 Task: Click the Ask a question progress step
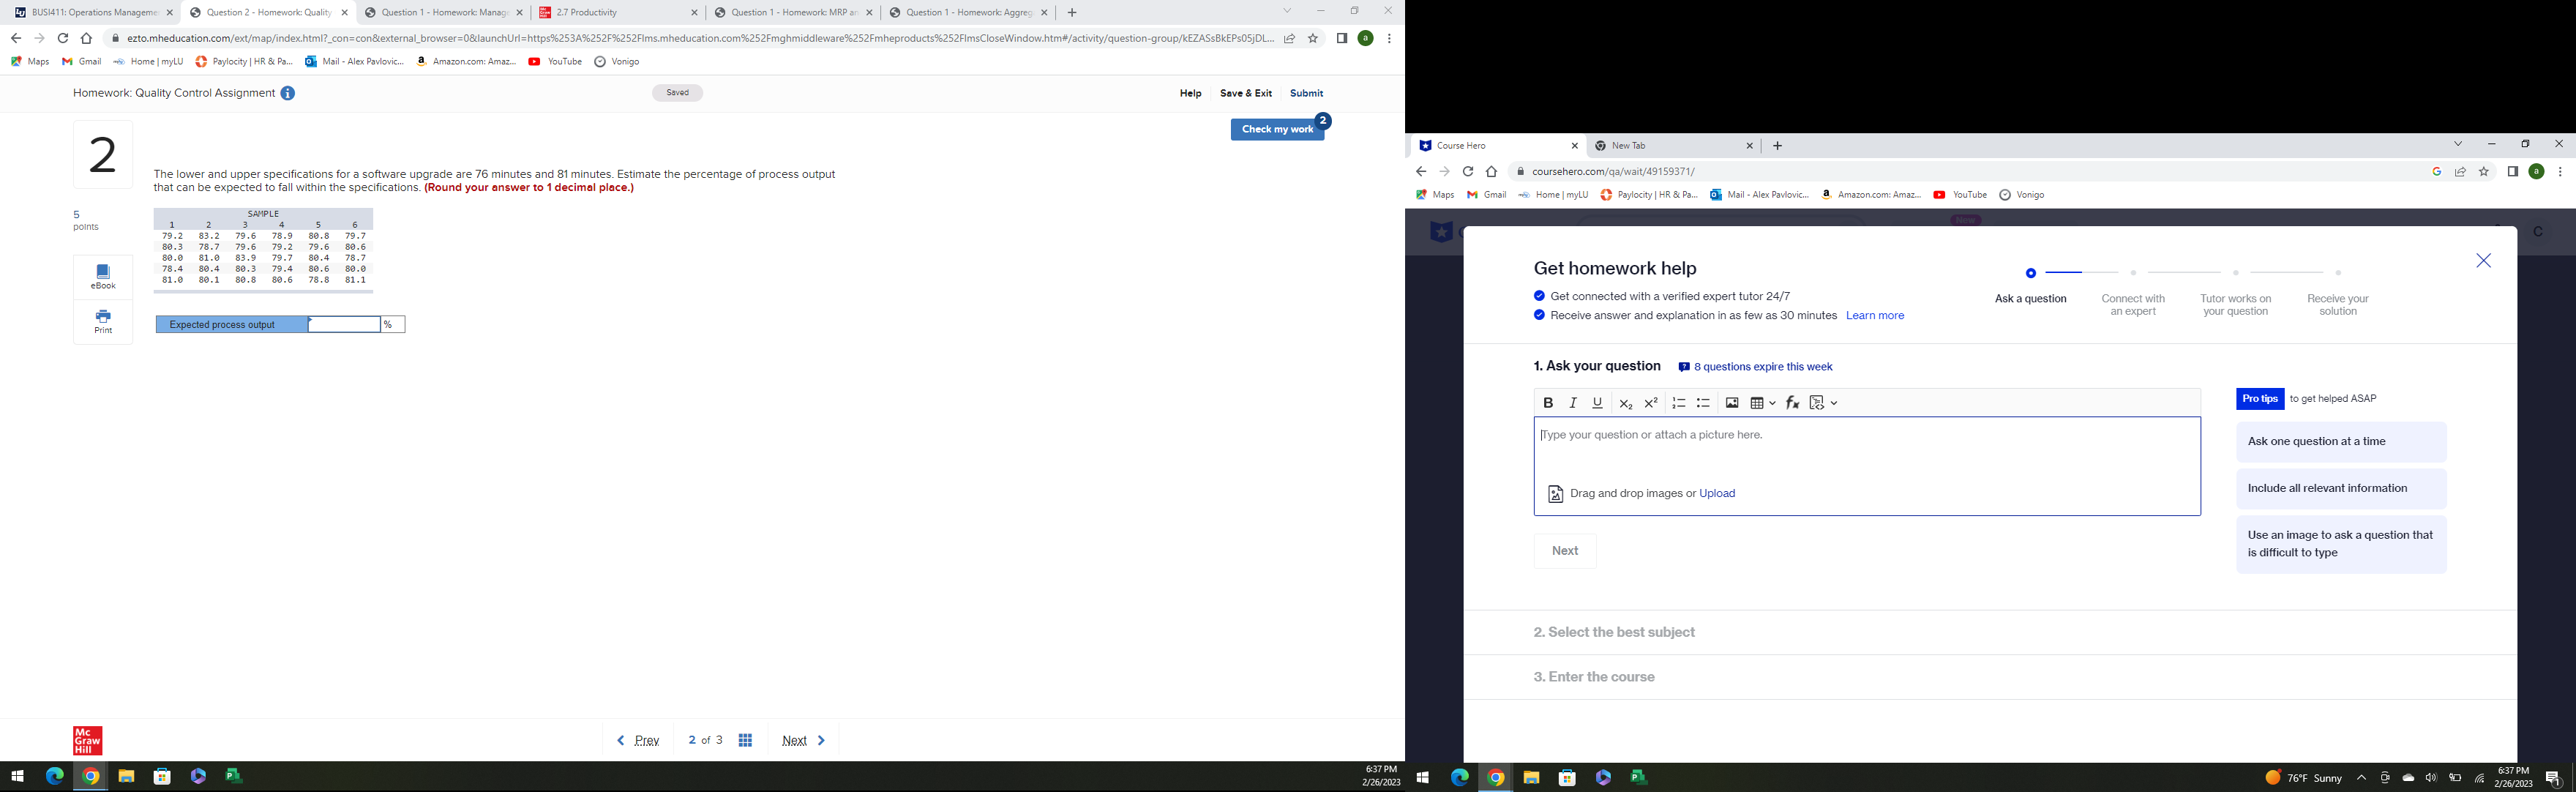click(x=2030, y=298)
